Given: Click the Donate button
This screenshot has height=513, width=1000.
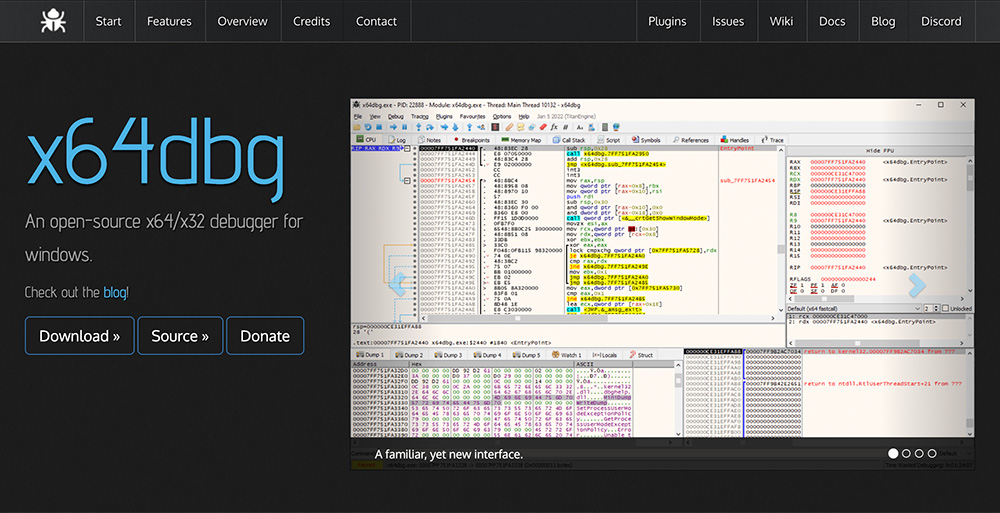Looking at the screenshot, I should [x=265, y=336].
